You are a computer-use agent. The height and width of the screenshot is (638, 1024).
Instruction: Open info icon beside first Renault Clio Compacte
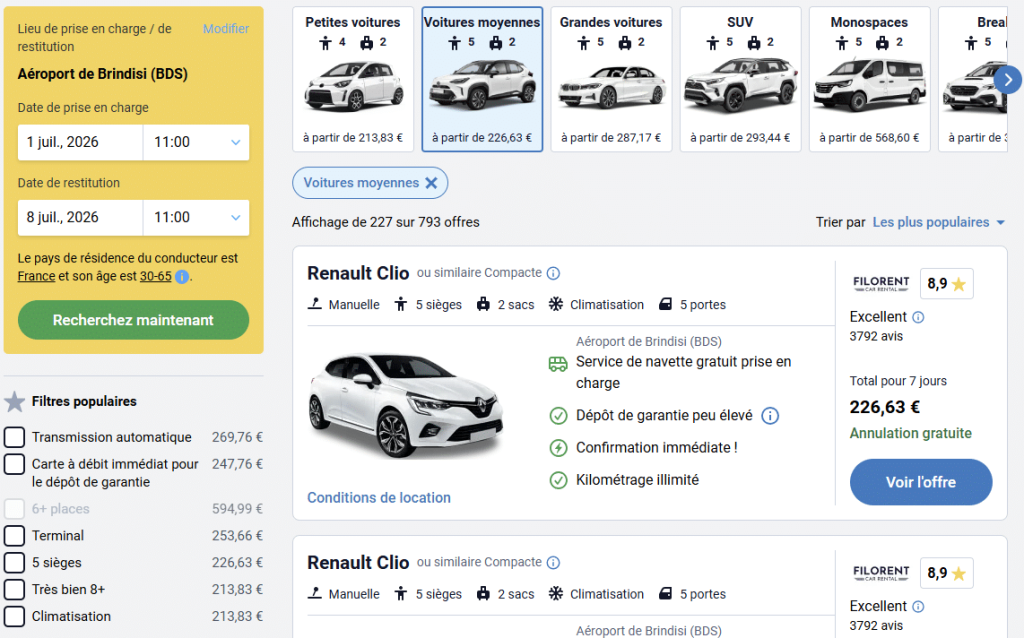pos(553,273)
